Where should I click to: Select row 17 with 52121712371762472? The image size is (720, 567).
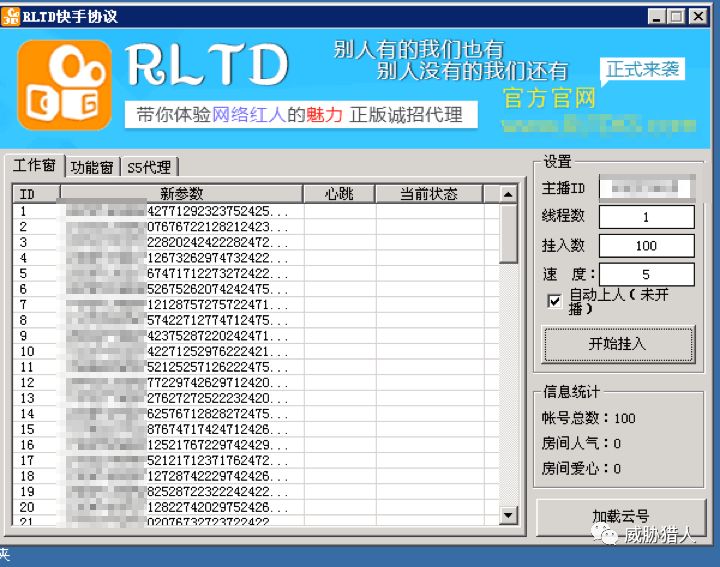(x=256, y=461)
